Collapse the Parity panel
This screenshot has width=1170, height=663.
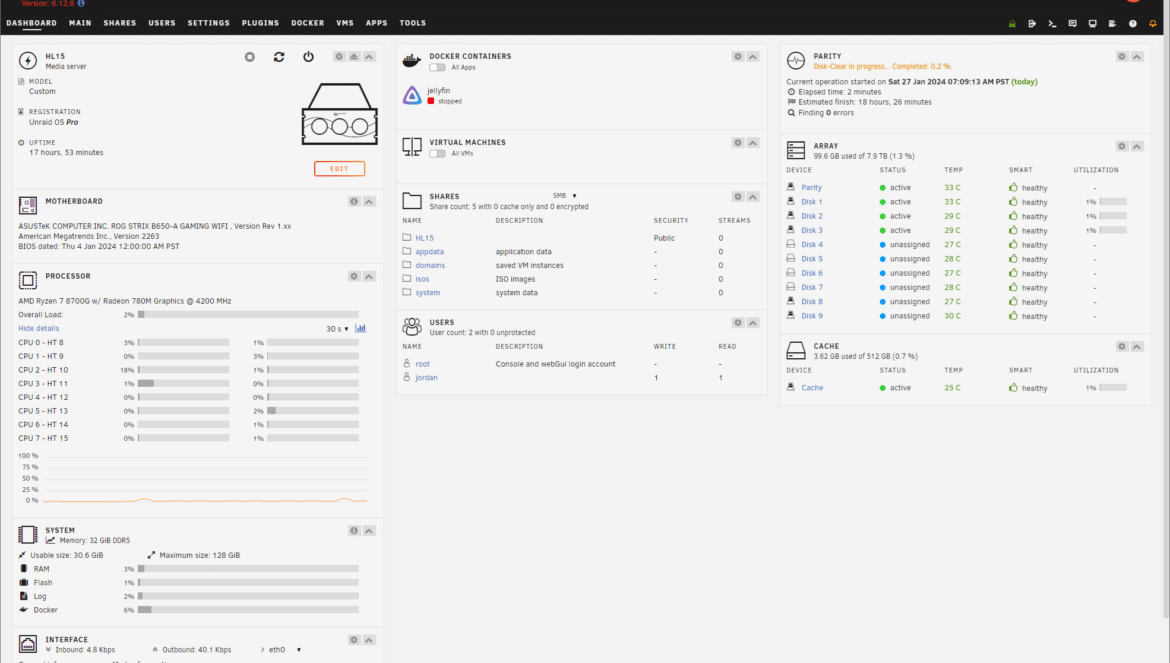point(1137,57)
